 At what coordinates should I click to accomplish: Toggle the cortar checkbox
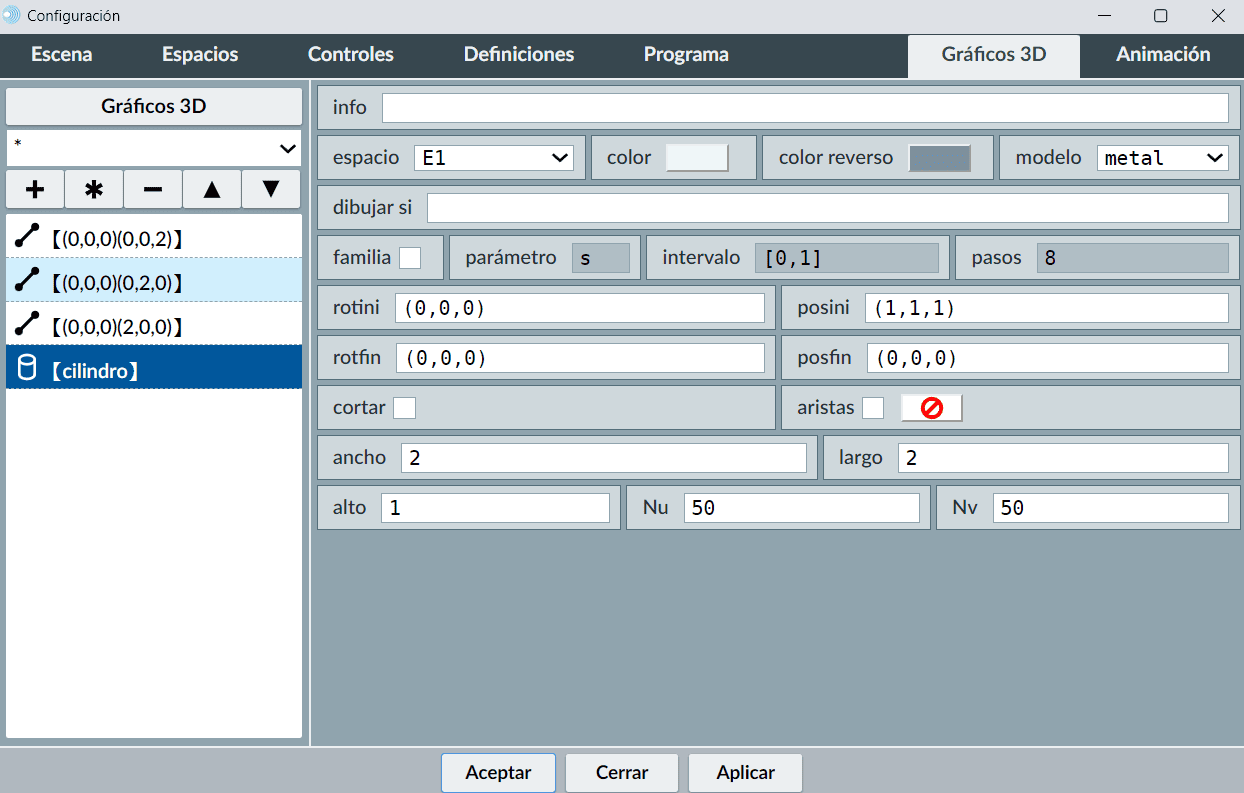[x=404, y=408]
